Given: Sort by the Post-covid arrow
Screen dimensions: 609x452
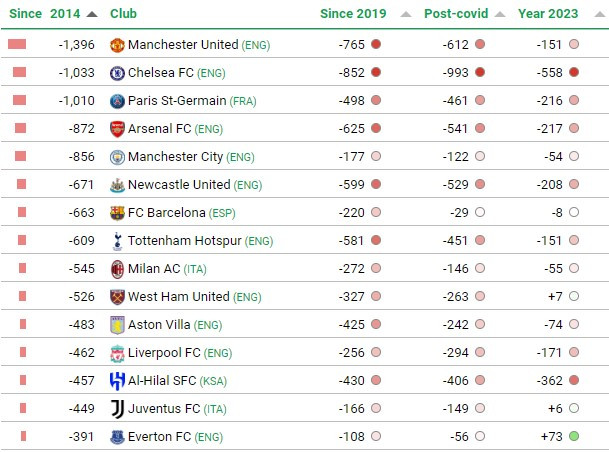Looking at the screenshot, I should point(500,14).
